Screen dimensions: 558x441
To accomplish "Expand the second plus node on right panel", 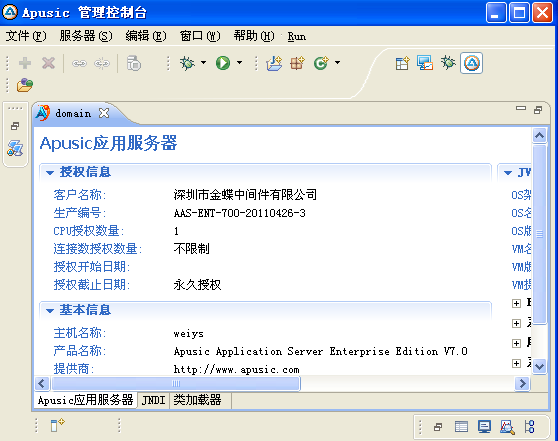I will coord(516,323).
